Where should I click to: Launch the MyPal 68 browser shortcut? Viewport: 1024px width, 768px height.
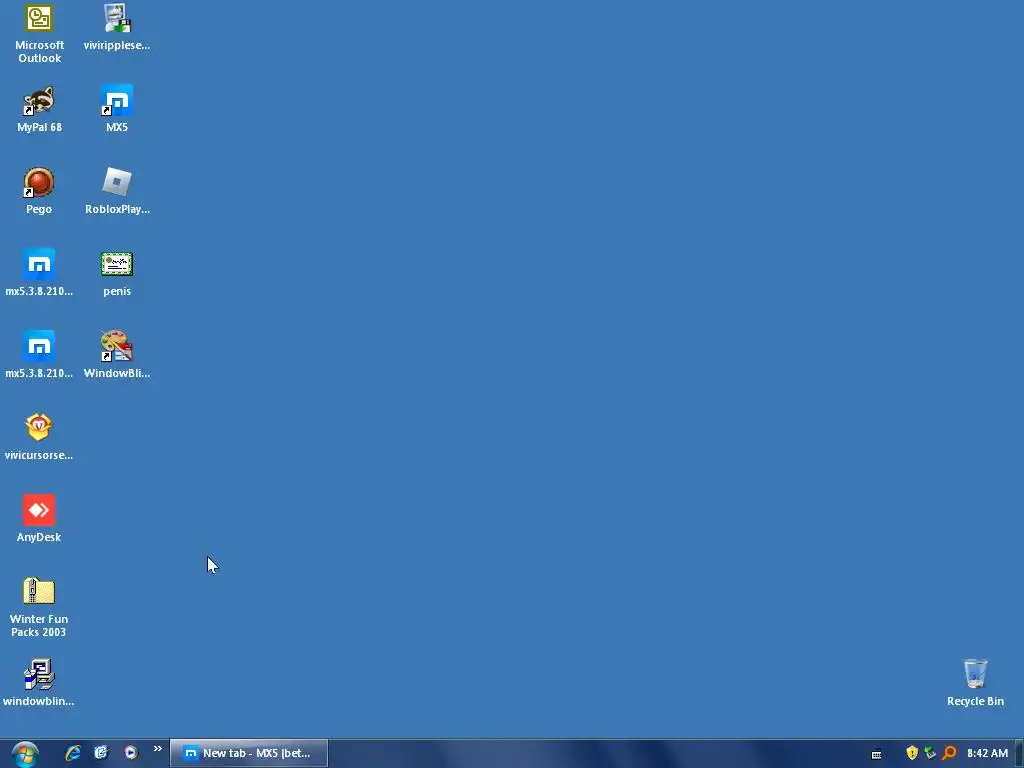tap(39, 109)
